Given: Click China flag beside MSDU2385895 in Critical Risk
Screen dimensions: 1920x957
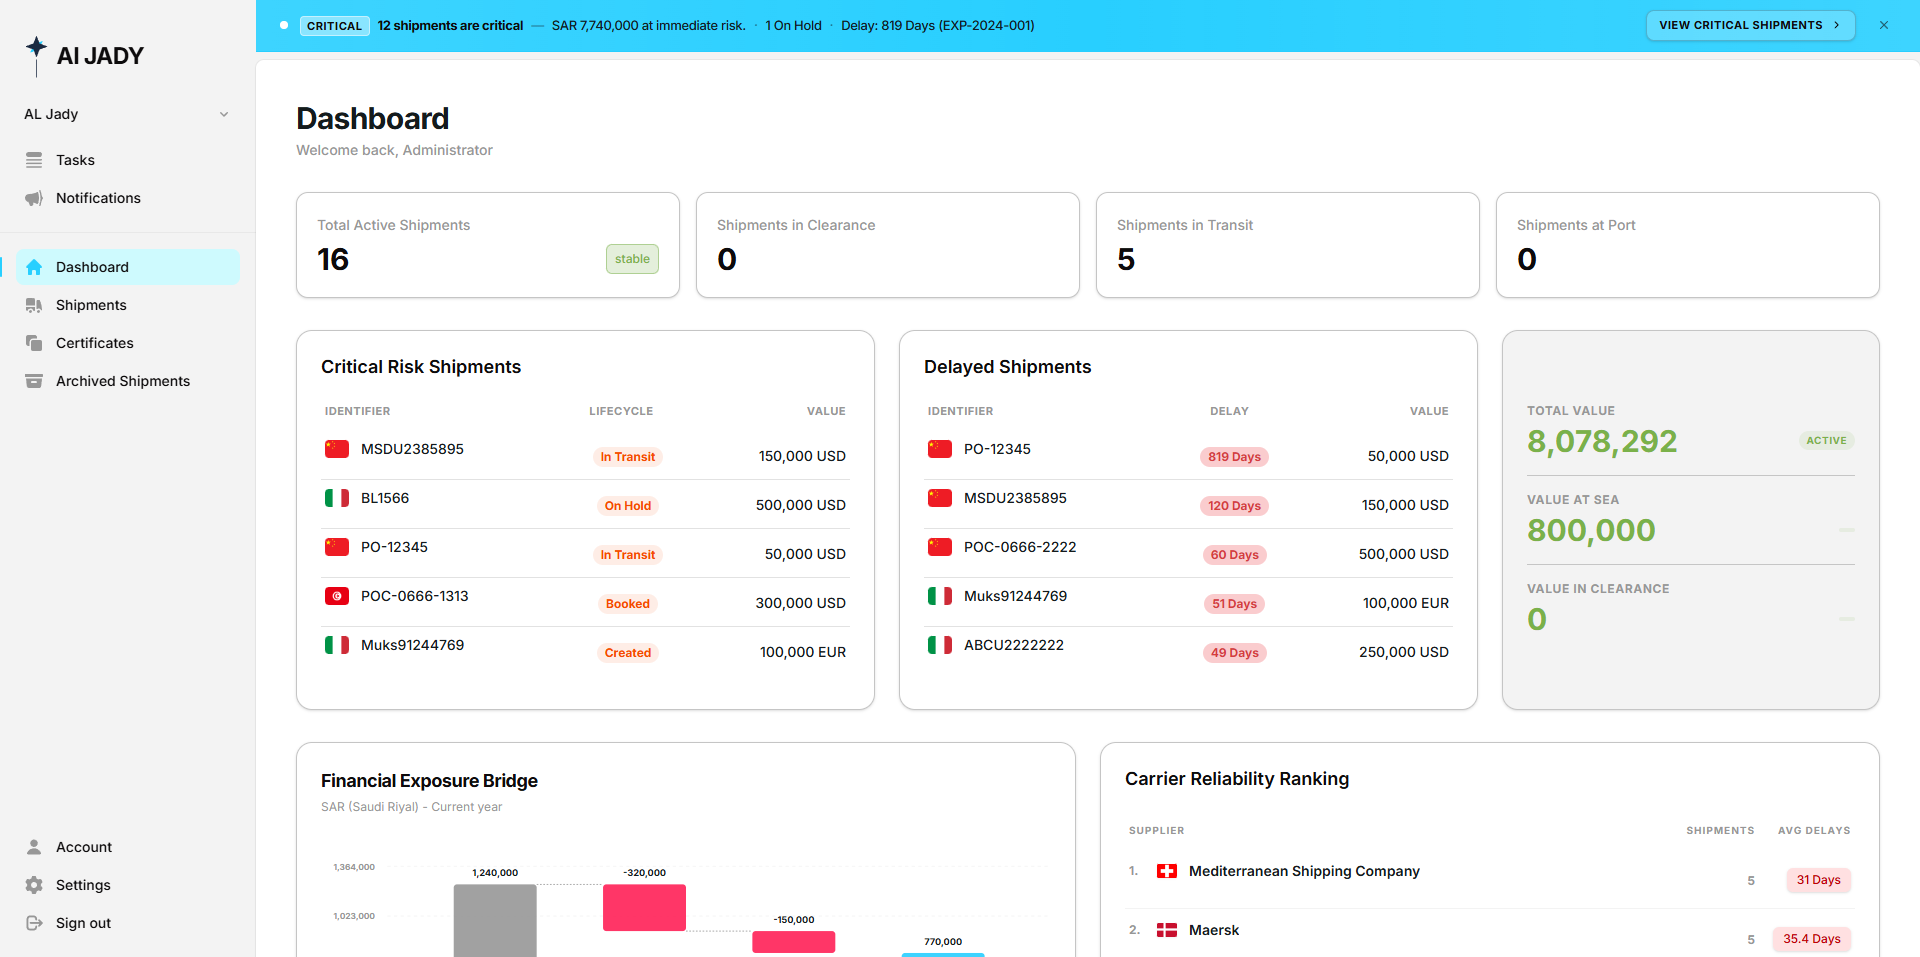Looking at the screenshot, I should point(337,449).
